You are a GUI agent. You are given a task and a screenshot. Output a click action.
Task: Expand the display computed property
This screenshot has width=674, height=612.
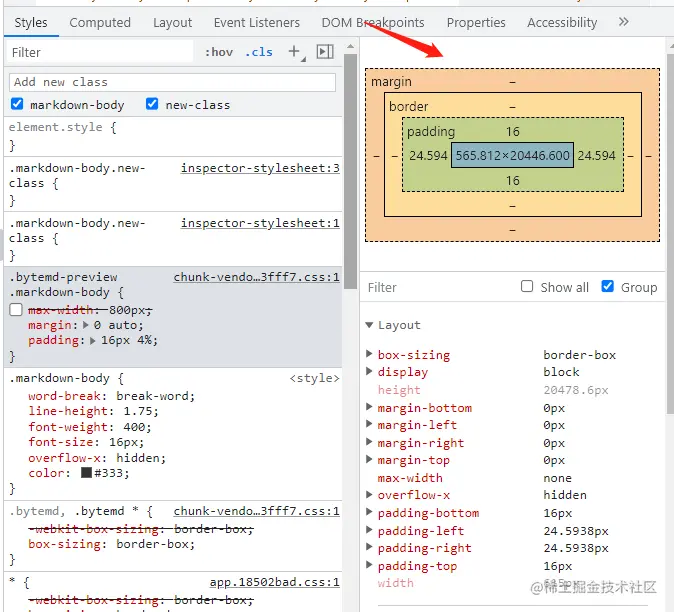pos(369,371)
